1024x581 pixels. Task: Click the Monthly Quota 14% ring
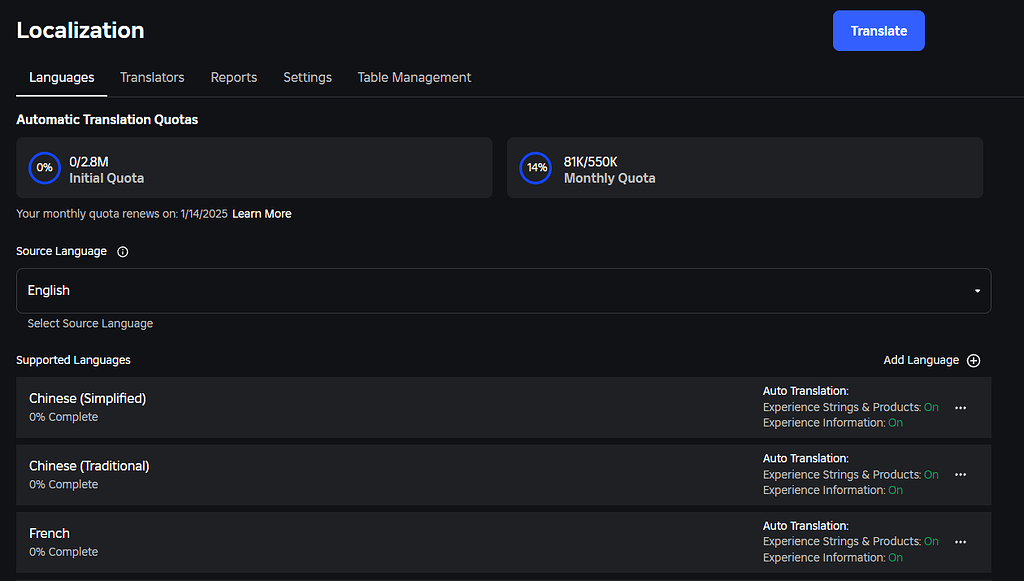point(537,168)
